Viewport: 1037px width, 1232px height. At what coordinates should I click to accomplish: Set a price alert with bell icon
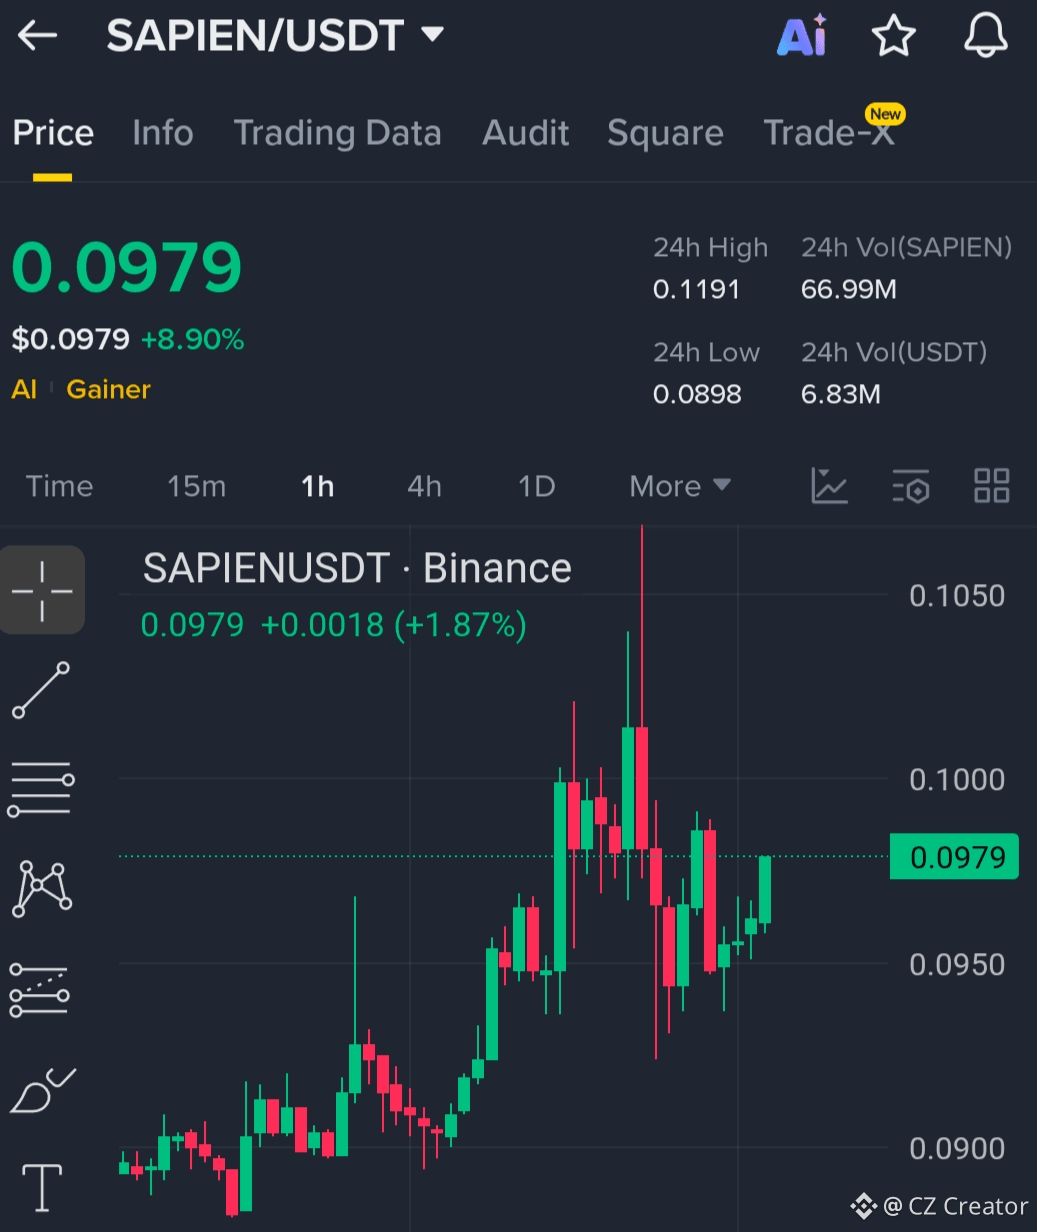pos(985,36)
